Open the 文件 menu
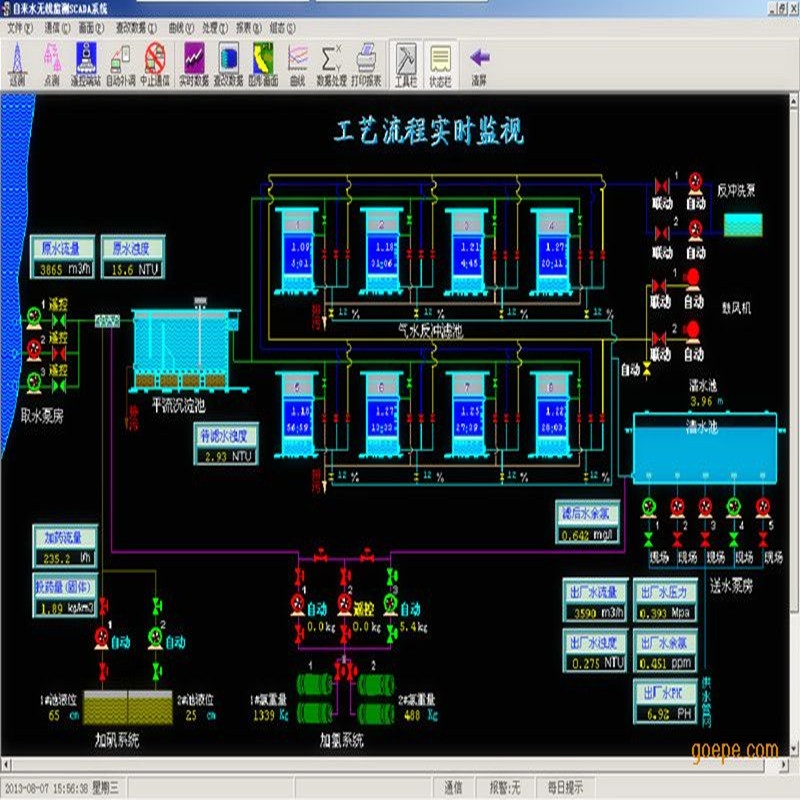 [19, 27]
